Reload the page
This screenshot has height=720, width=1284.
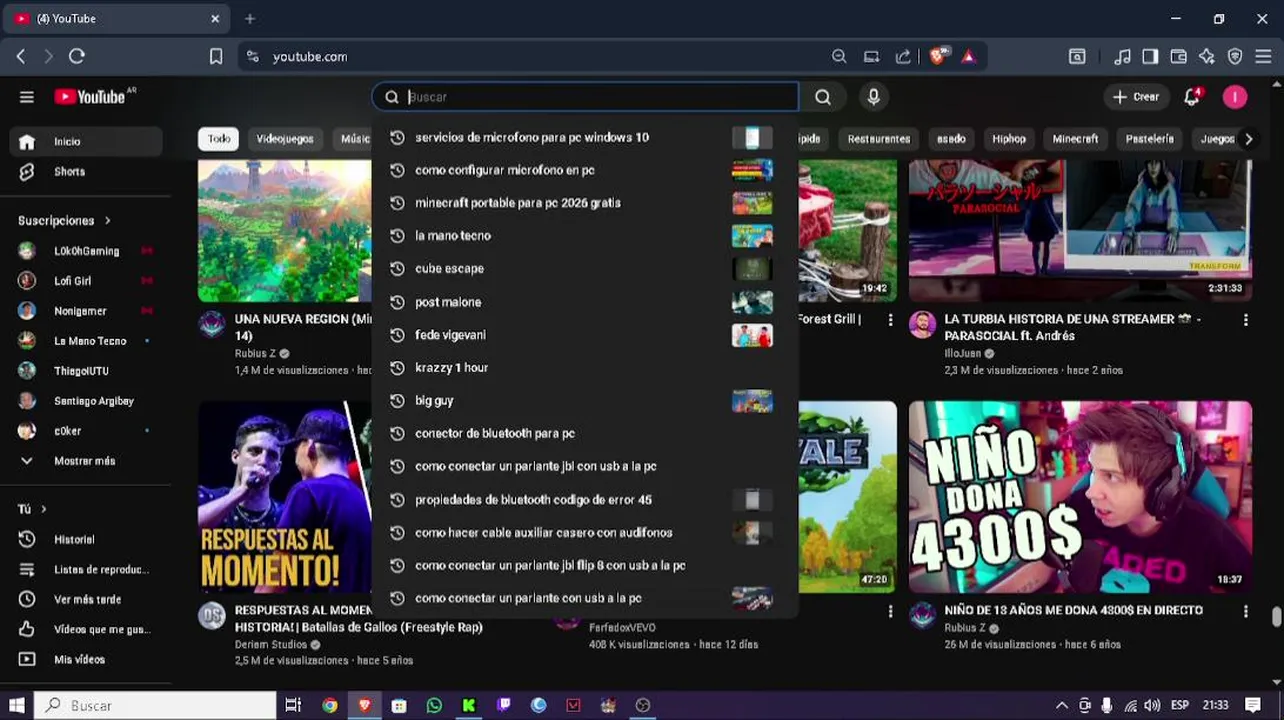[77, 57]
